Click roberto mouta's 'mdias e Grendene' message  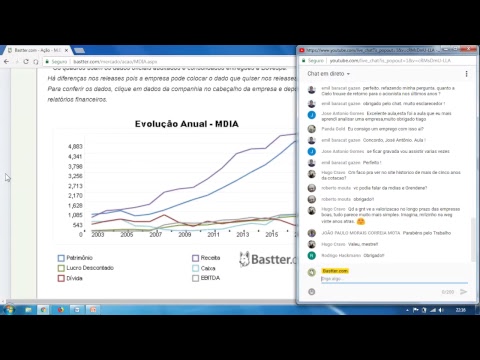390,188
